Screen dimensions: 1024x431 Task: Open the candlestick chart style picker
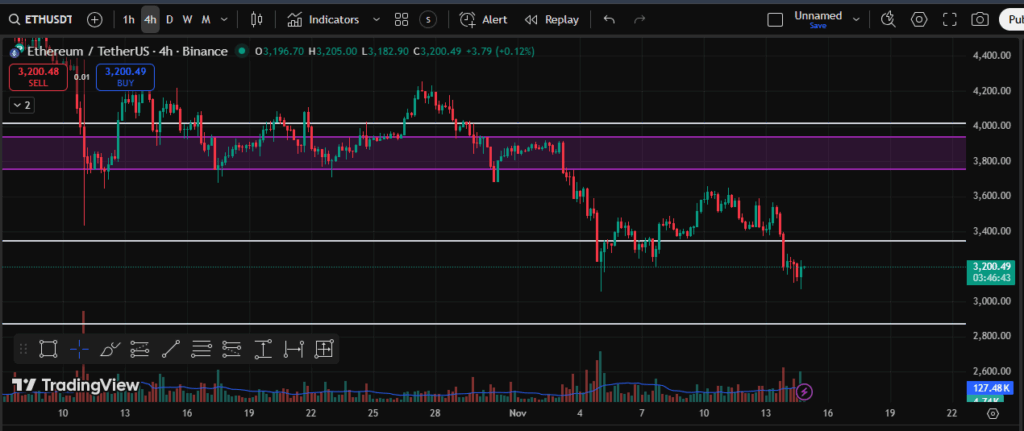(x=257, y=19)
